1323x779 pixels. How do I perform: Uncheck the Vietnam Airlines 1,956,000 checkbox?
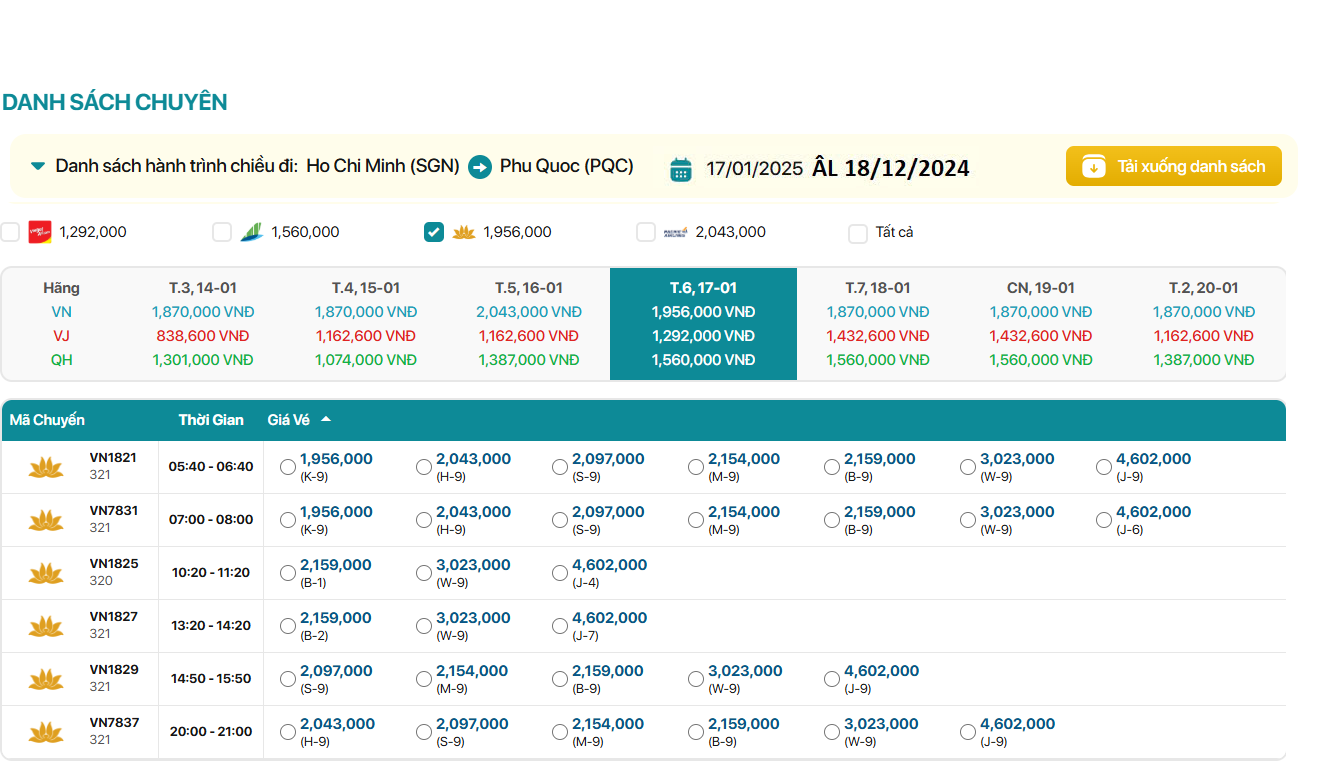434,232
